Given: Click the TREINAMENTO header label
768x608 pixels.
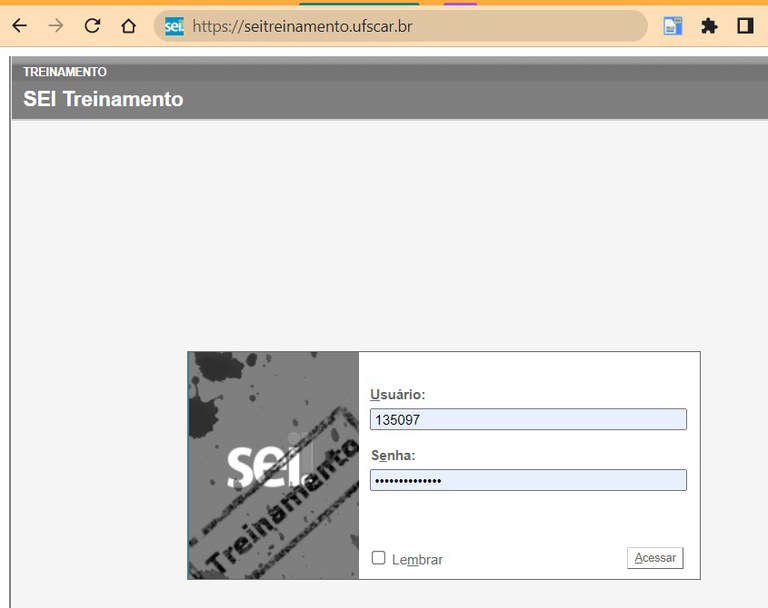Looking at the screenshot, I should 65,72.
